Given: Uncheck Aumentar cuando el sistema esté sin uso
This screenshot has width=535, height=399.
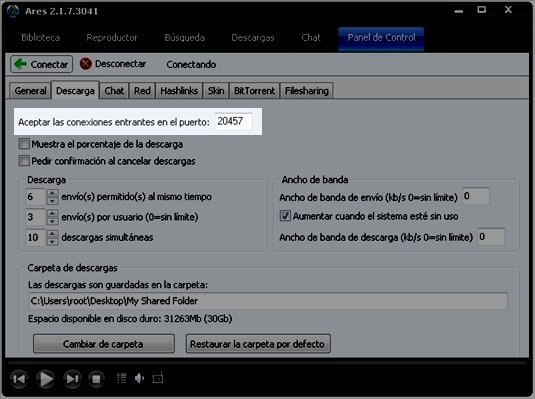Looking at the screenshot, I should [285, 216].
